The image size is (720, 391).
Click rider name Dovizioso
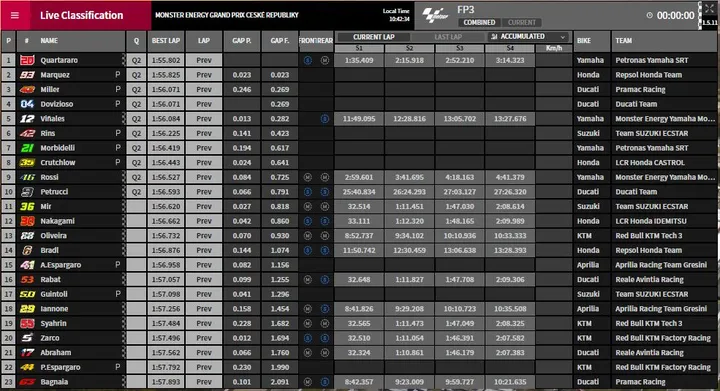pos(56,104)
